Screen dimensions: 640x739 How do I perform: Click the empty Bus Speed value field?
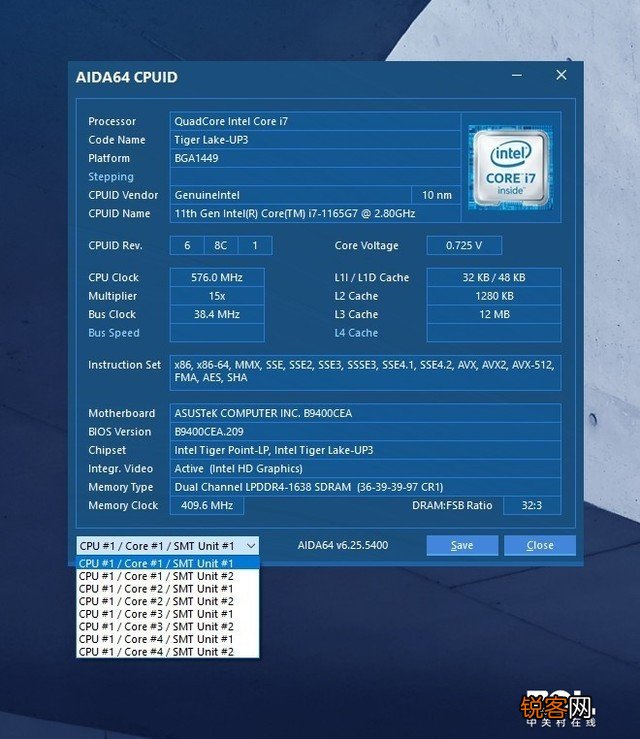point(217,333)
